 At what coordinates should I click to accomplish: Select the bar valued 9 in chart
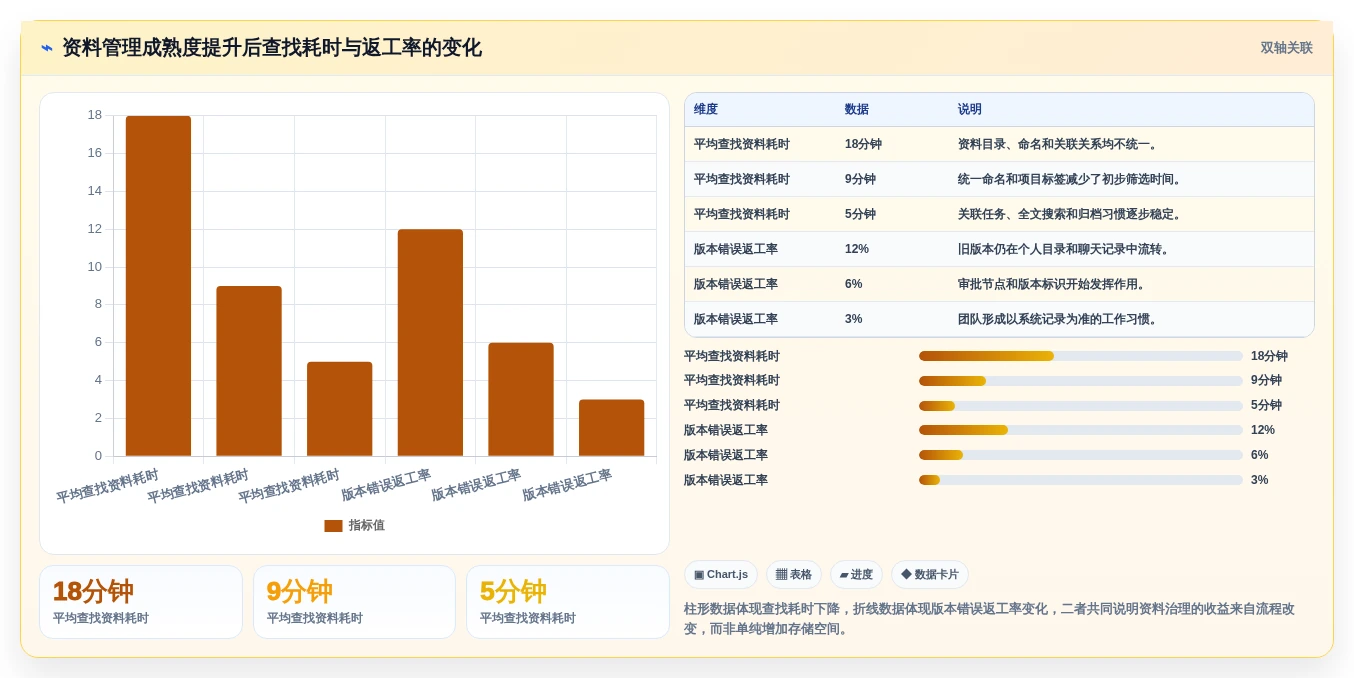pyautogui.click(x=249, y=371)
